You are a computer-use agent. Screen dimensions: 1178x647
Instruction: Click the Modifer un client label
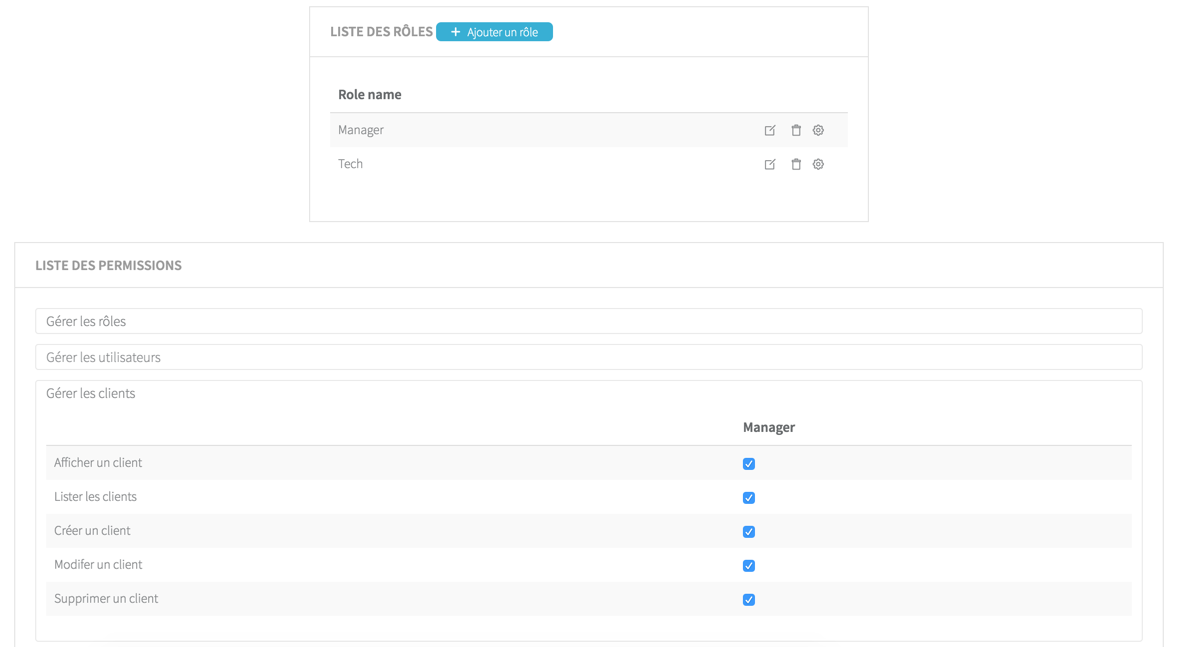pyautogui.click(x=98, y=564)
